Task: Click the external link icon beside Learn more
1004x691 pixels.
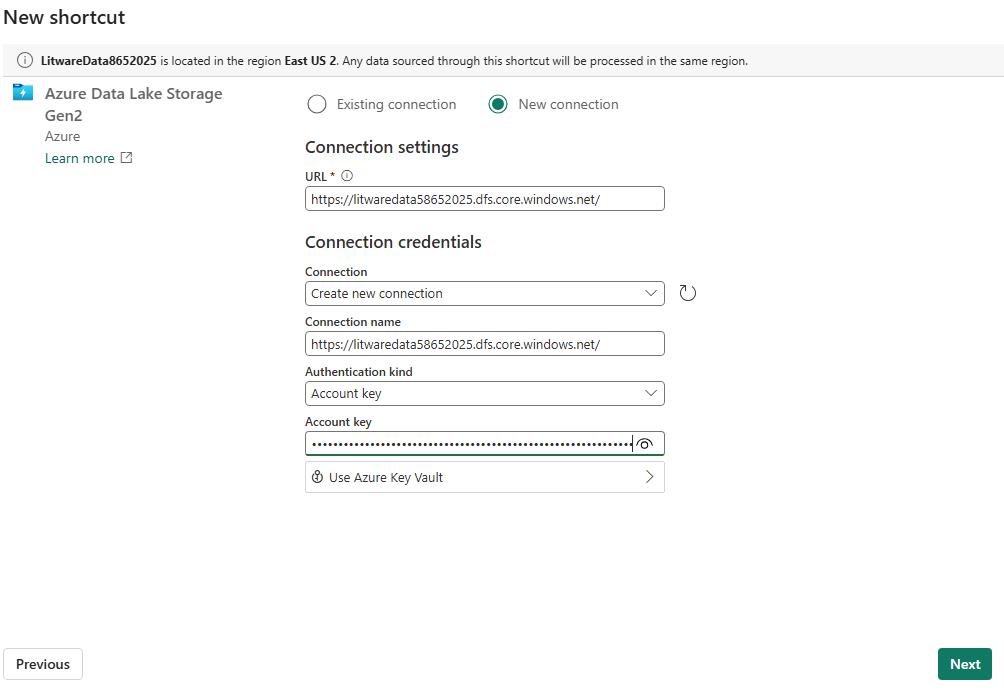Action: click(127, 158)
